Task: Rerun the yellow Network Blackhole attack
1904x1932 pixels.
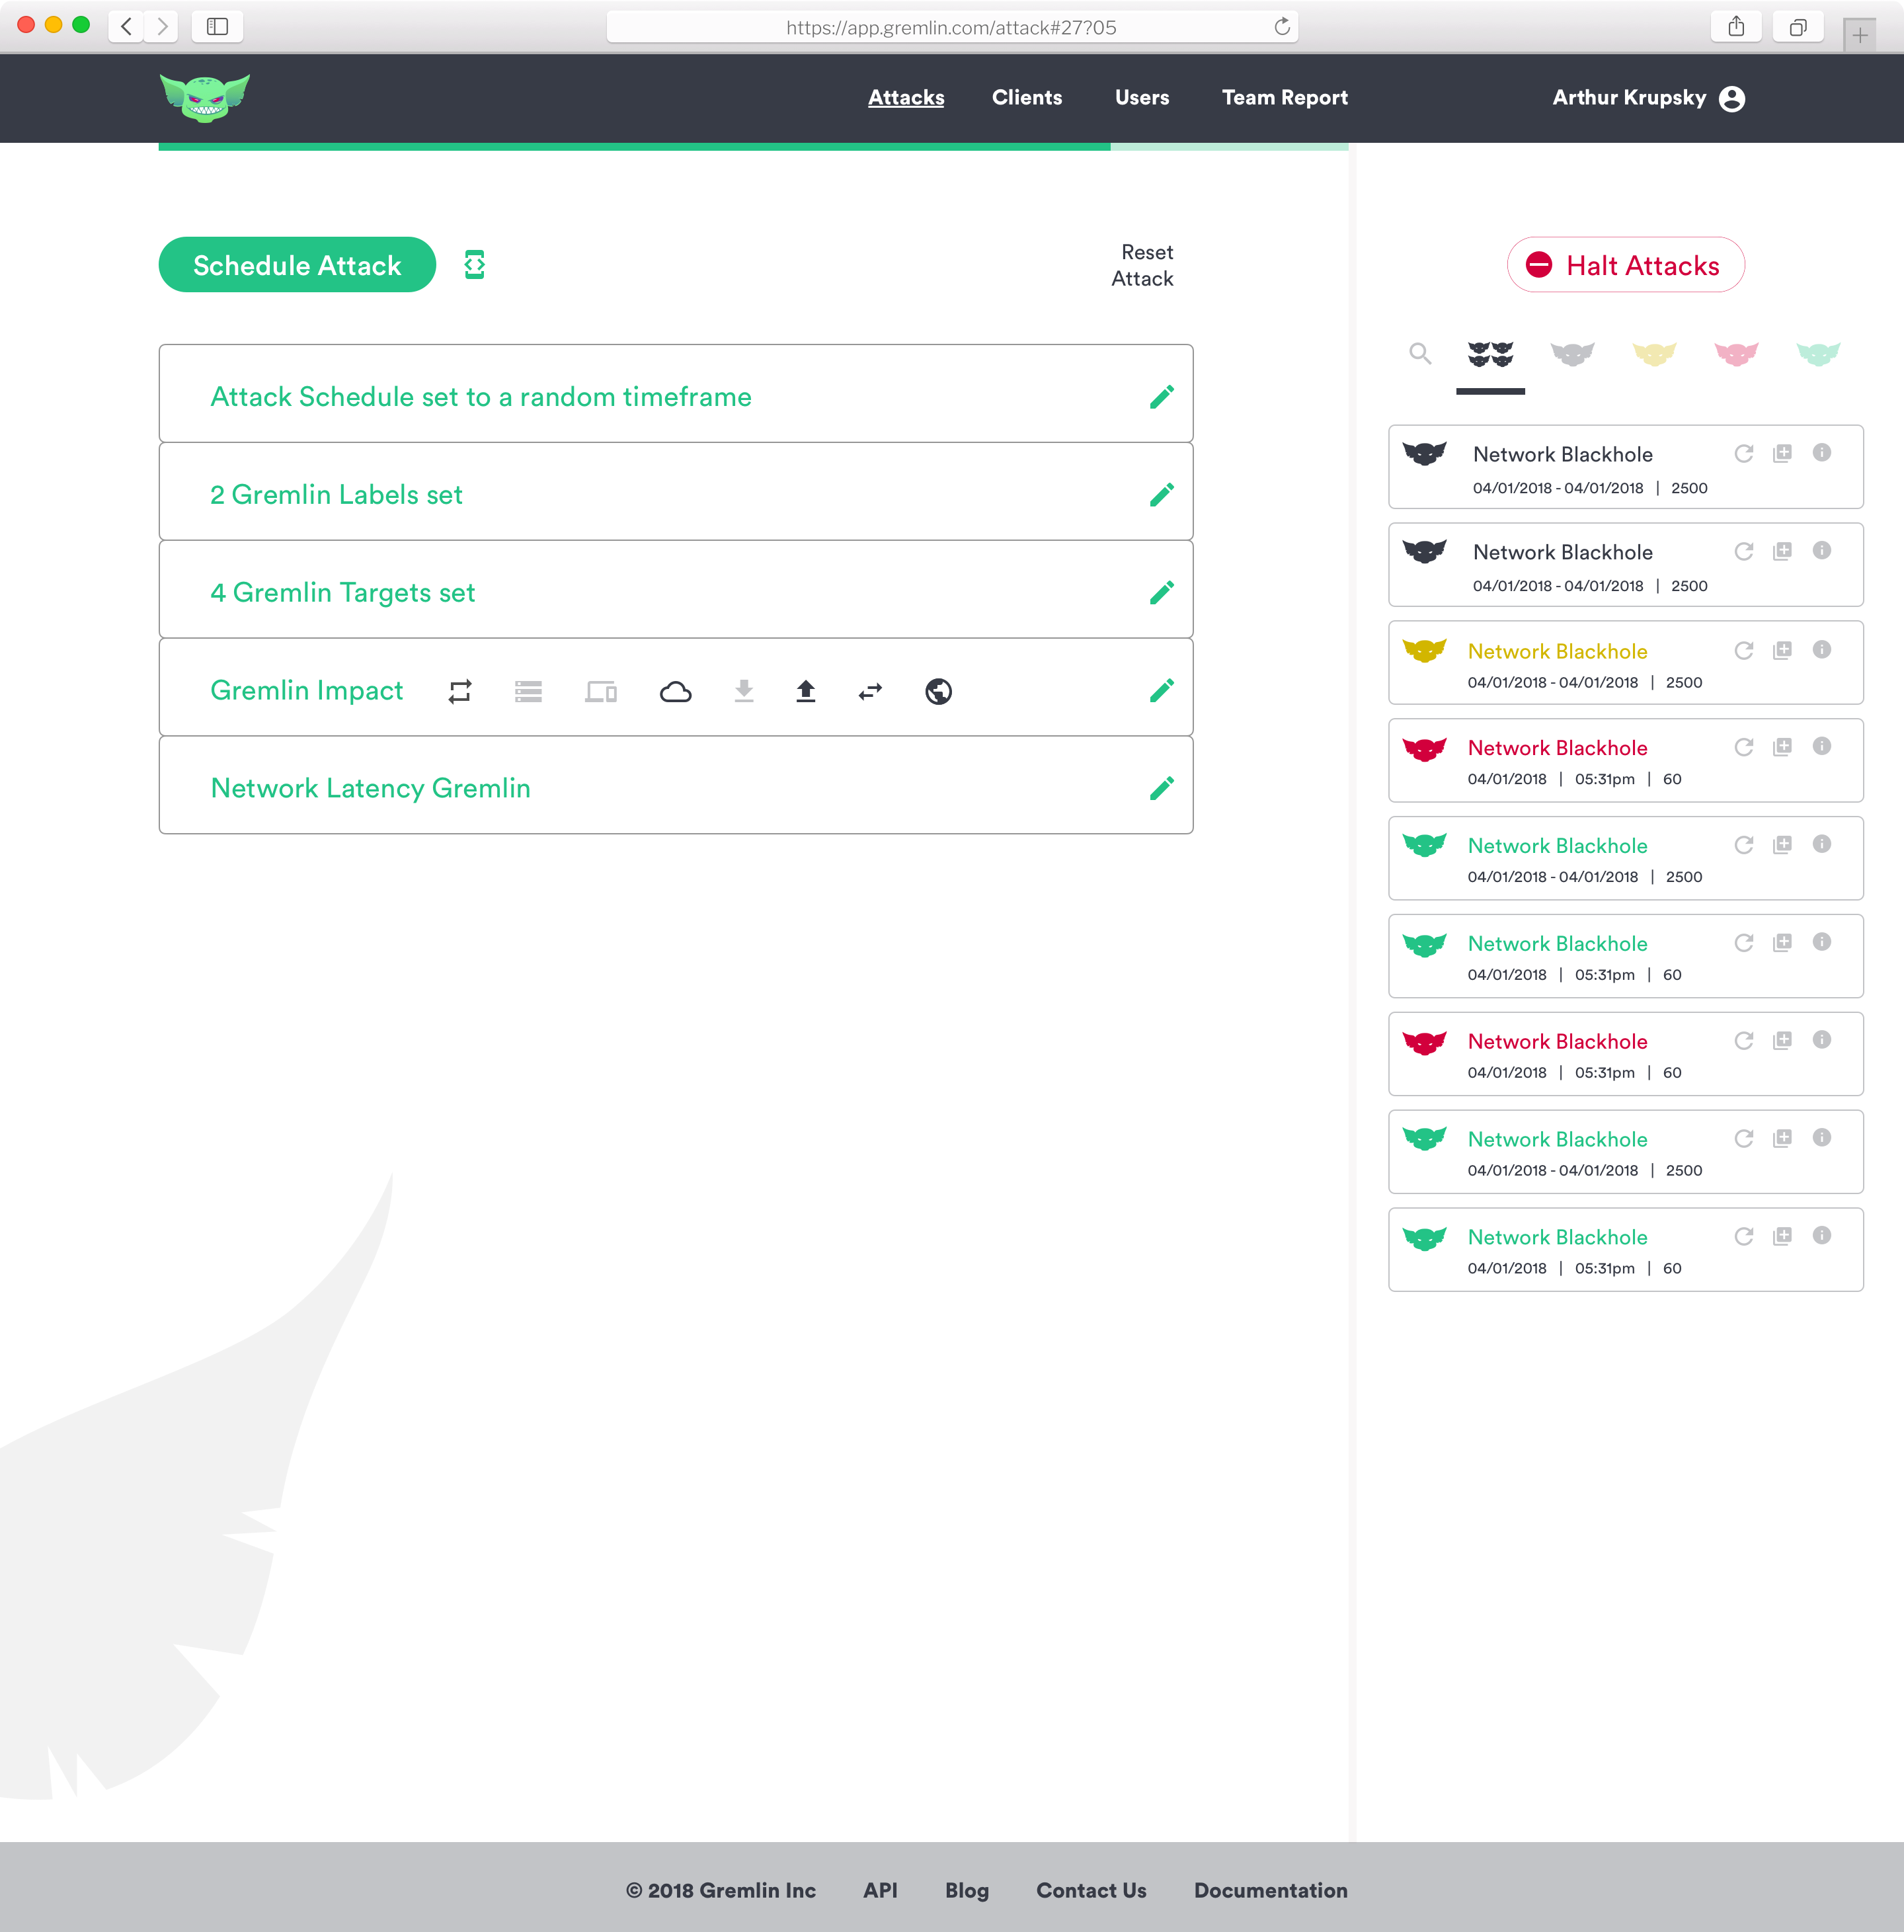Action: coord(1744,651)
